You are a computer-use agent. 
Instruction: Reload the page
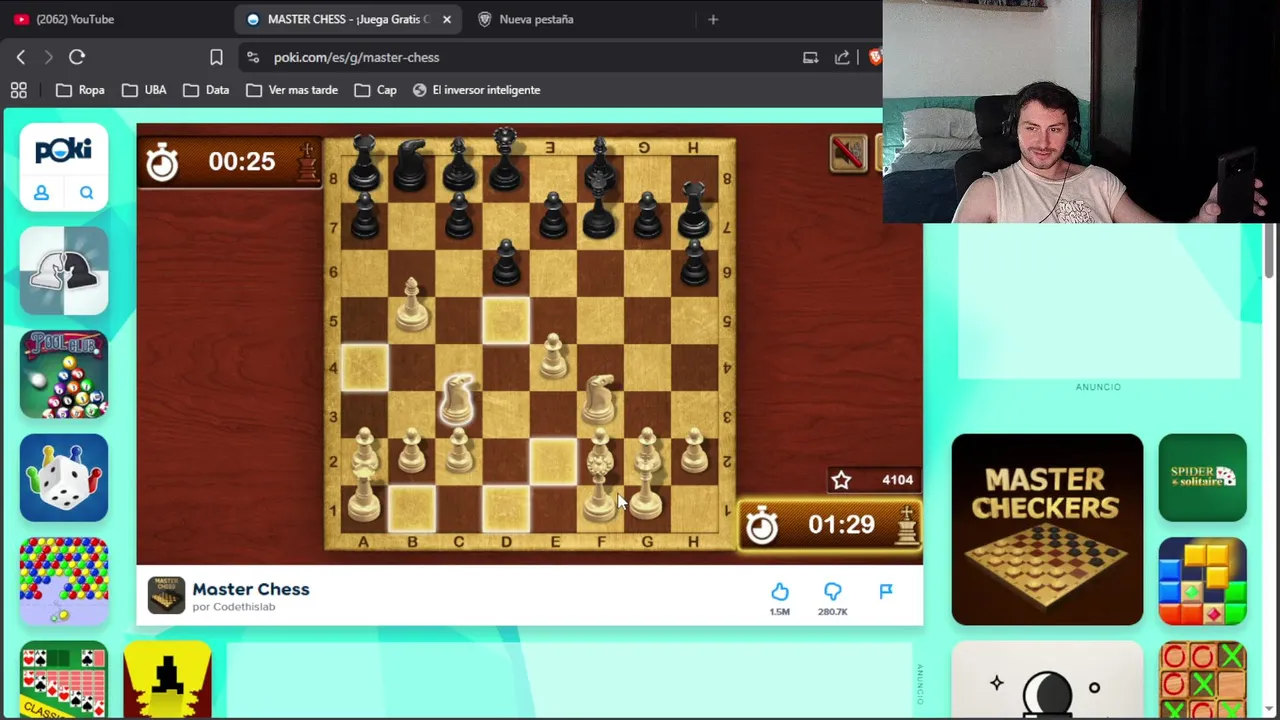coord(77,57)
